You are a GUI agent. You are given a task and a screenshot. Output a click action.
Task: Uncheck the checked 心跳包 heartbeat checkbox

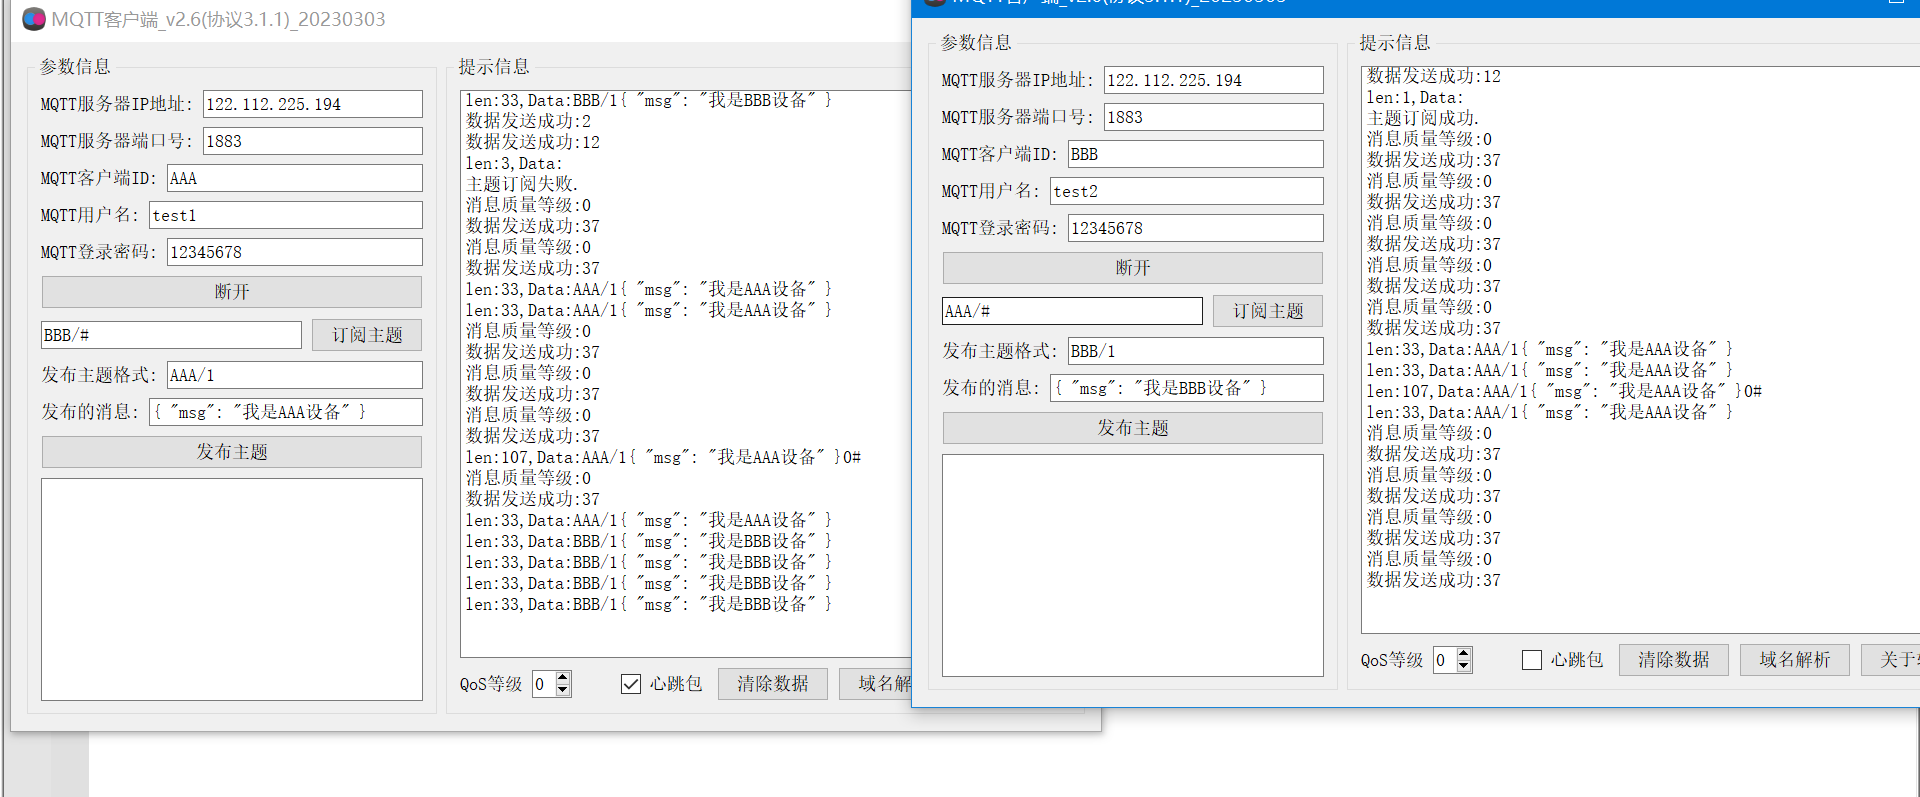pyautogui.click(x=631, y=684)
